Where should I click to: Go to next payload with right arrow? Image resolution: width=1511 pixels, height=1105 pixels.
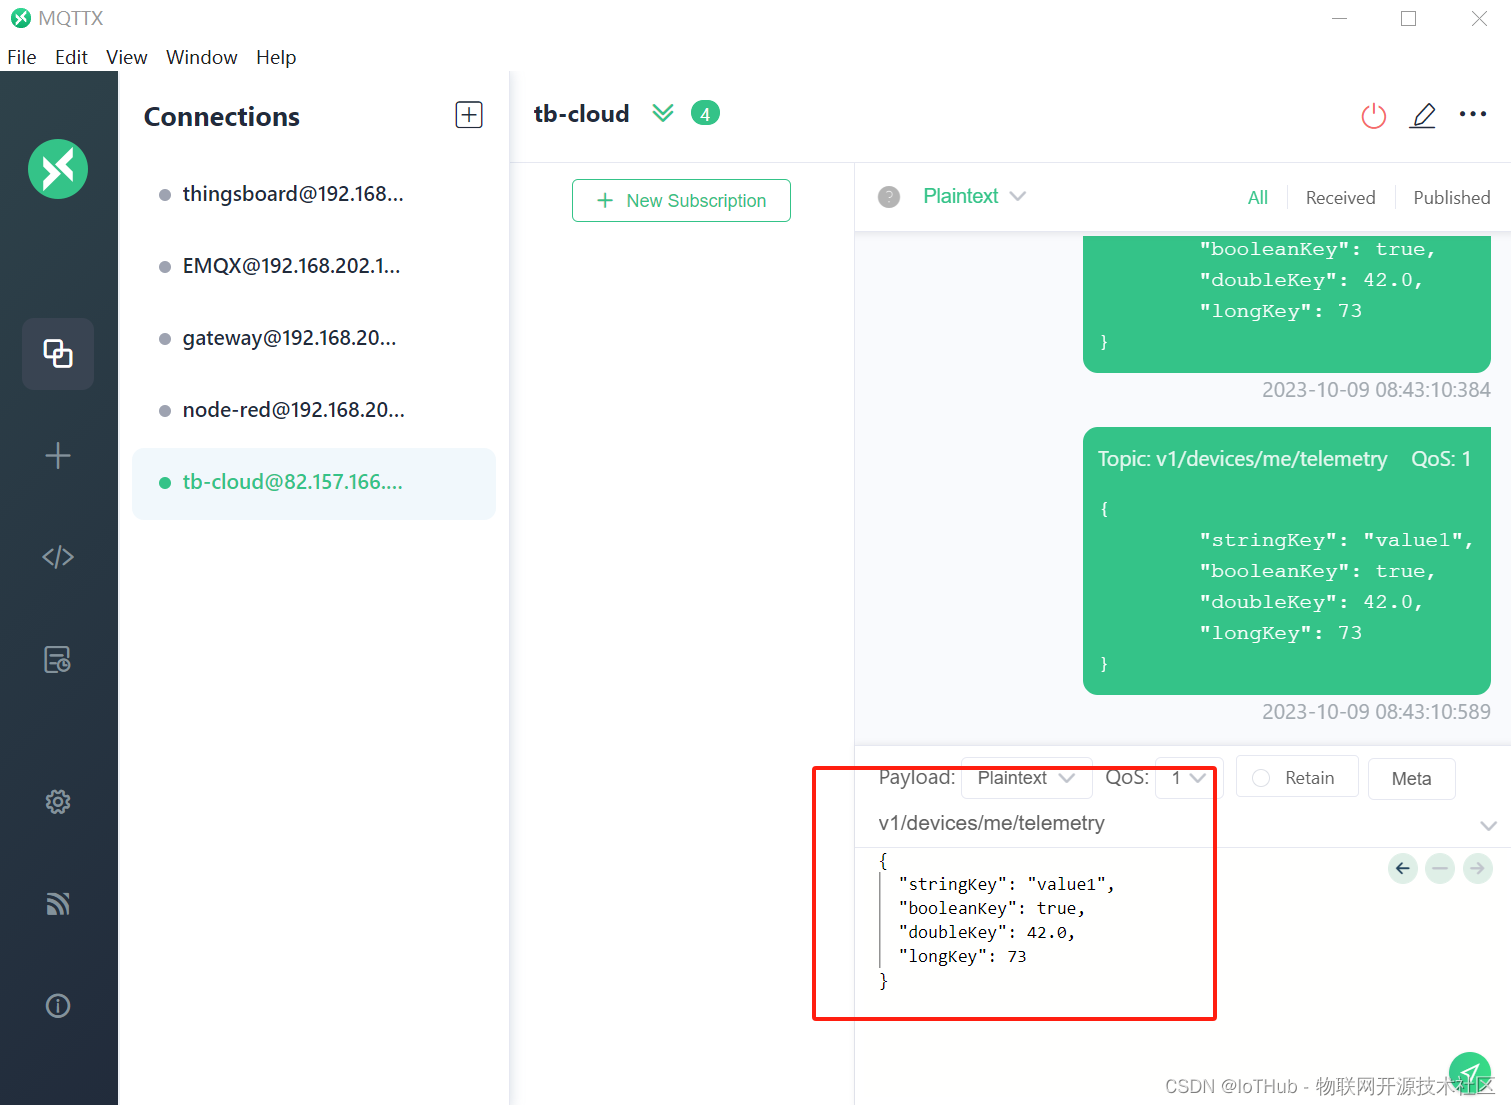[x=1477, y=868]
